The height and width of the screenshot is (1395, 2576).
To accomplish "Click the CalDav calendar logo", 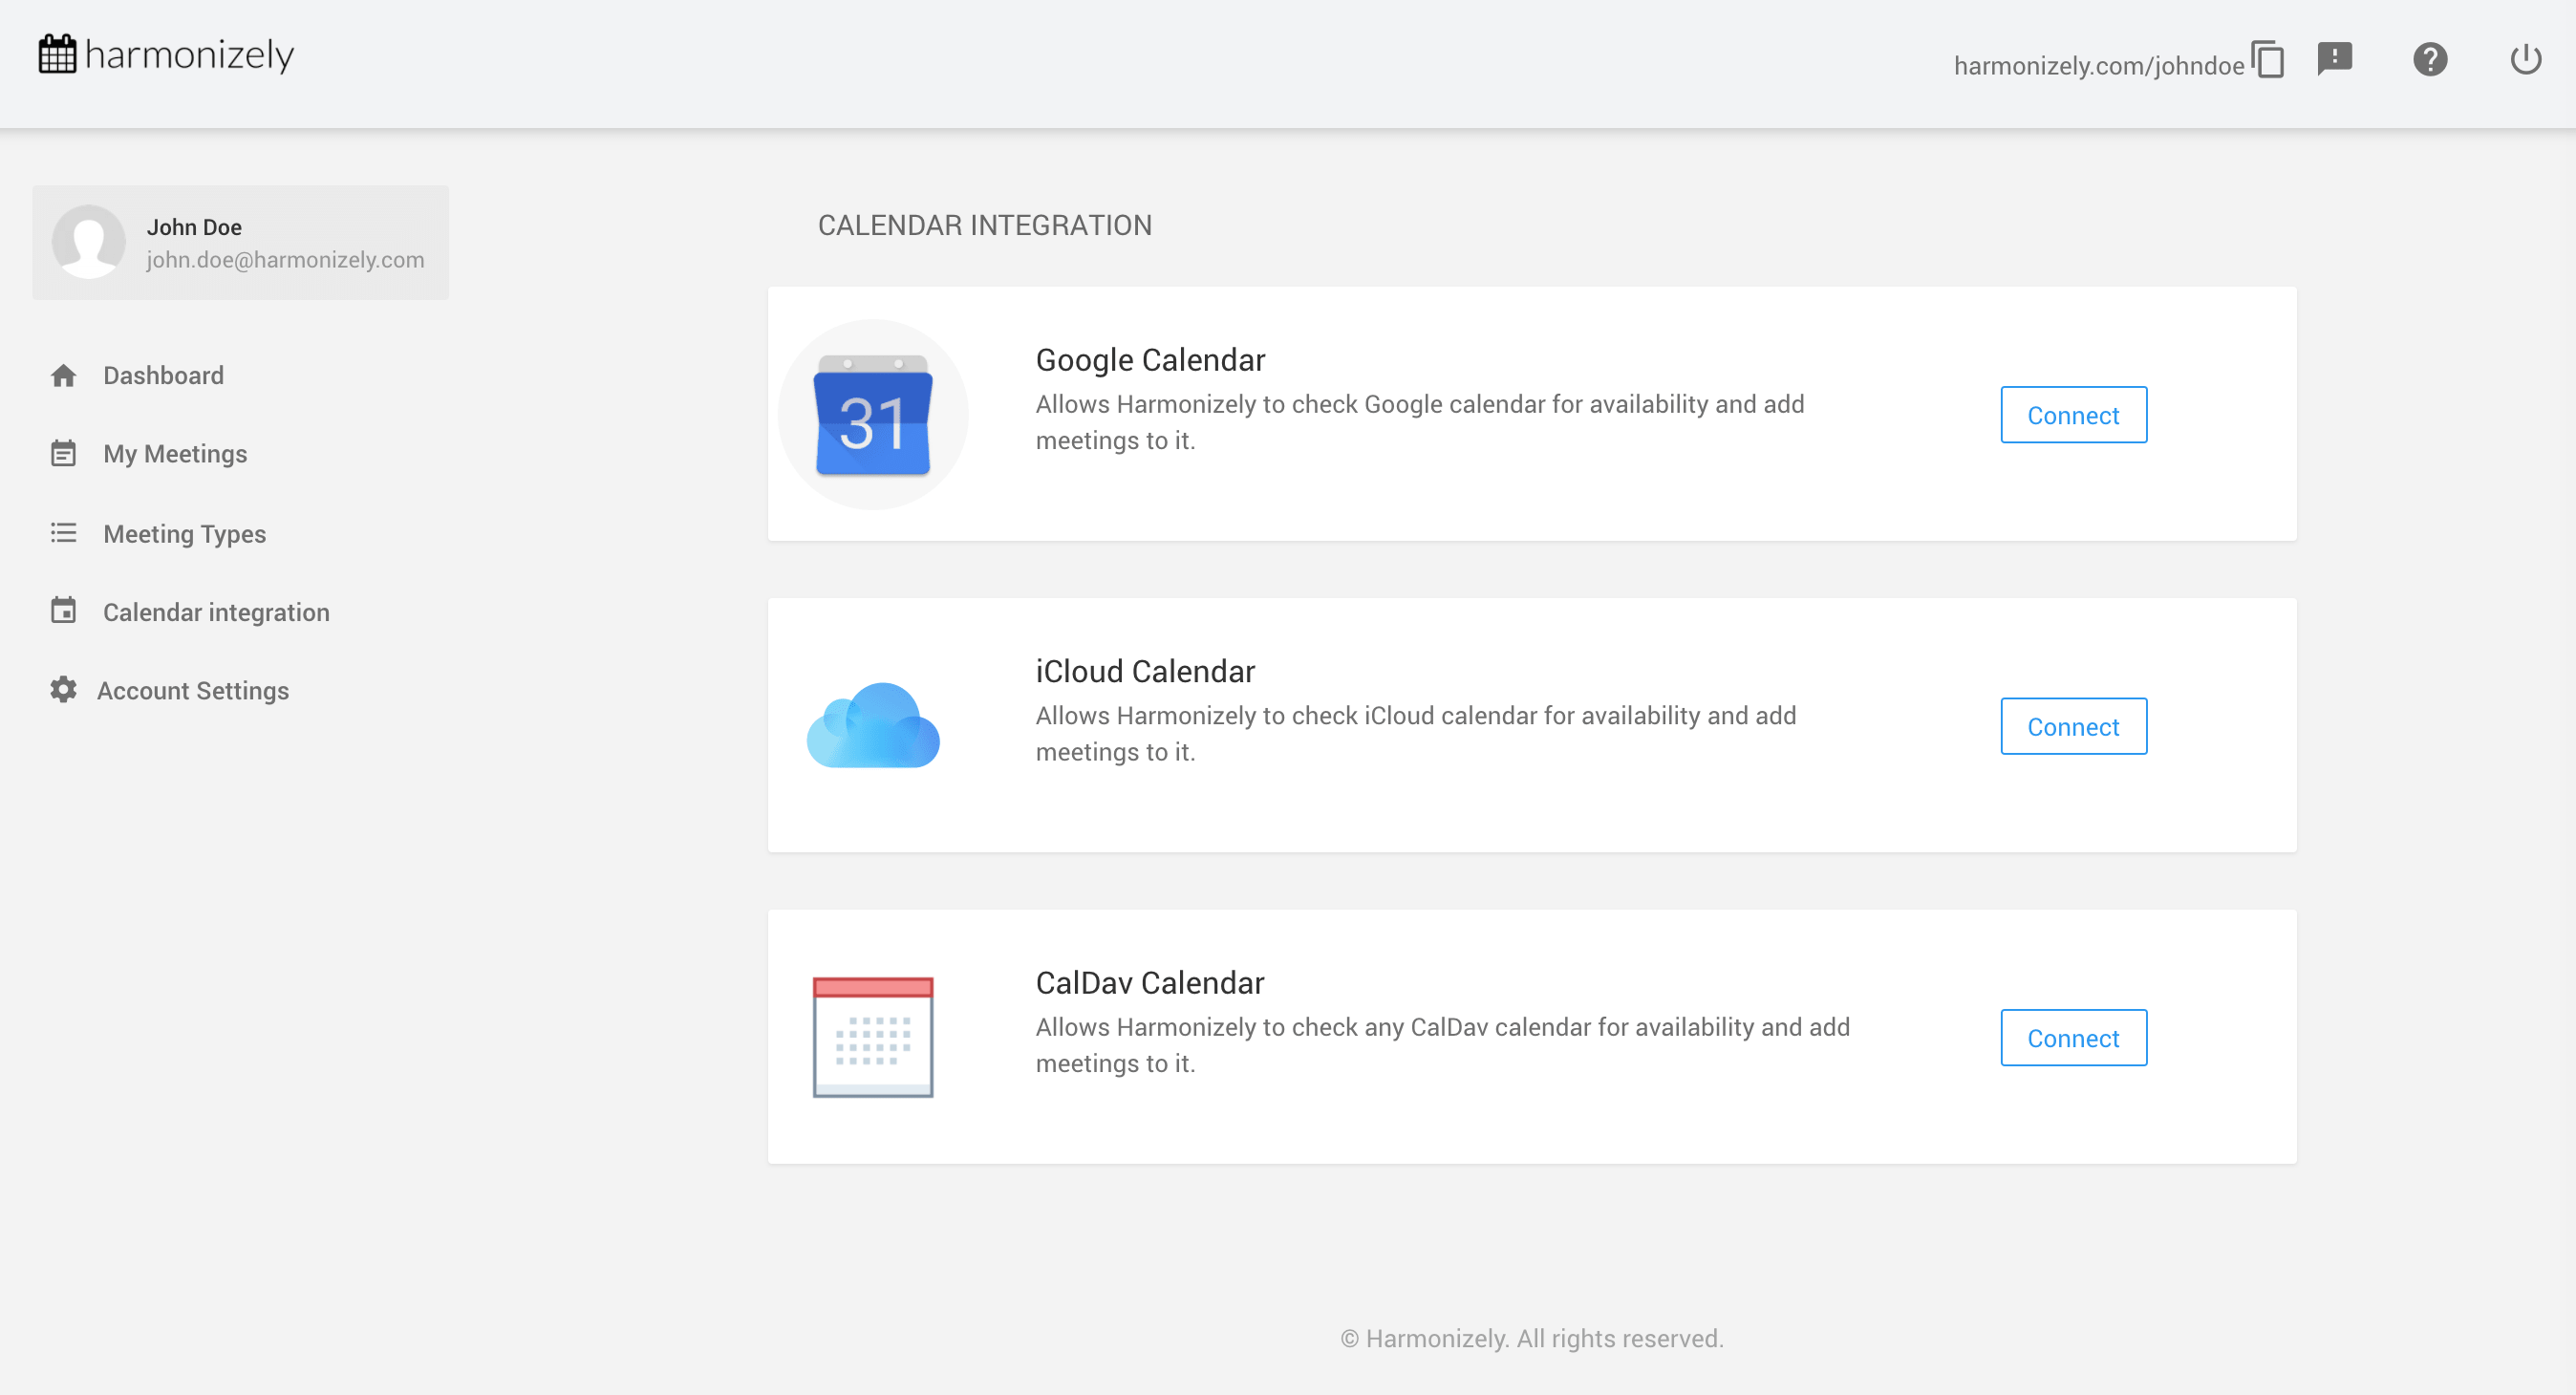I will coord(873,1037).
